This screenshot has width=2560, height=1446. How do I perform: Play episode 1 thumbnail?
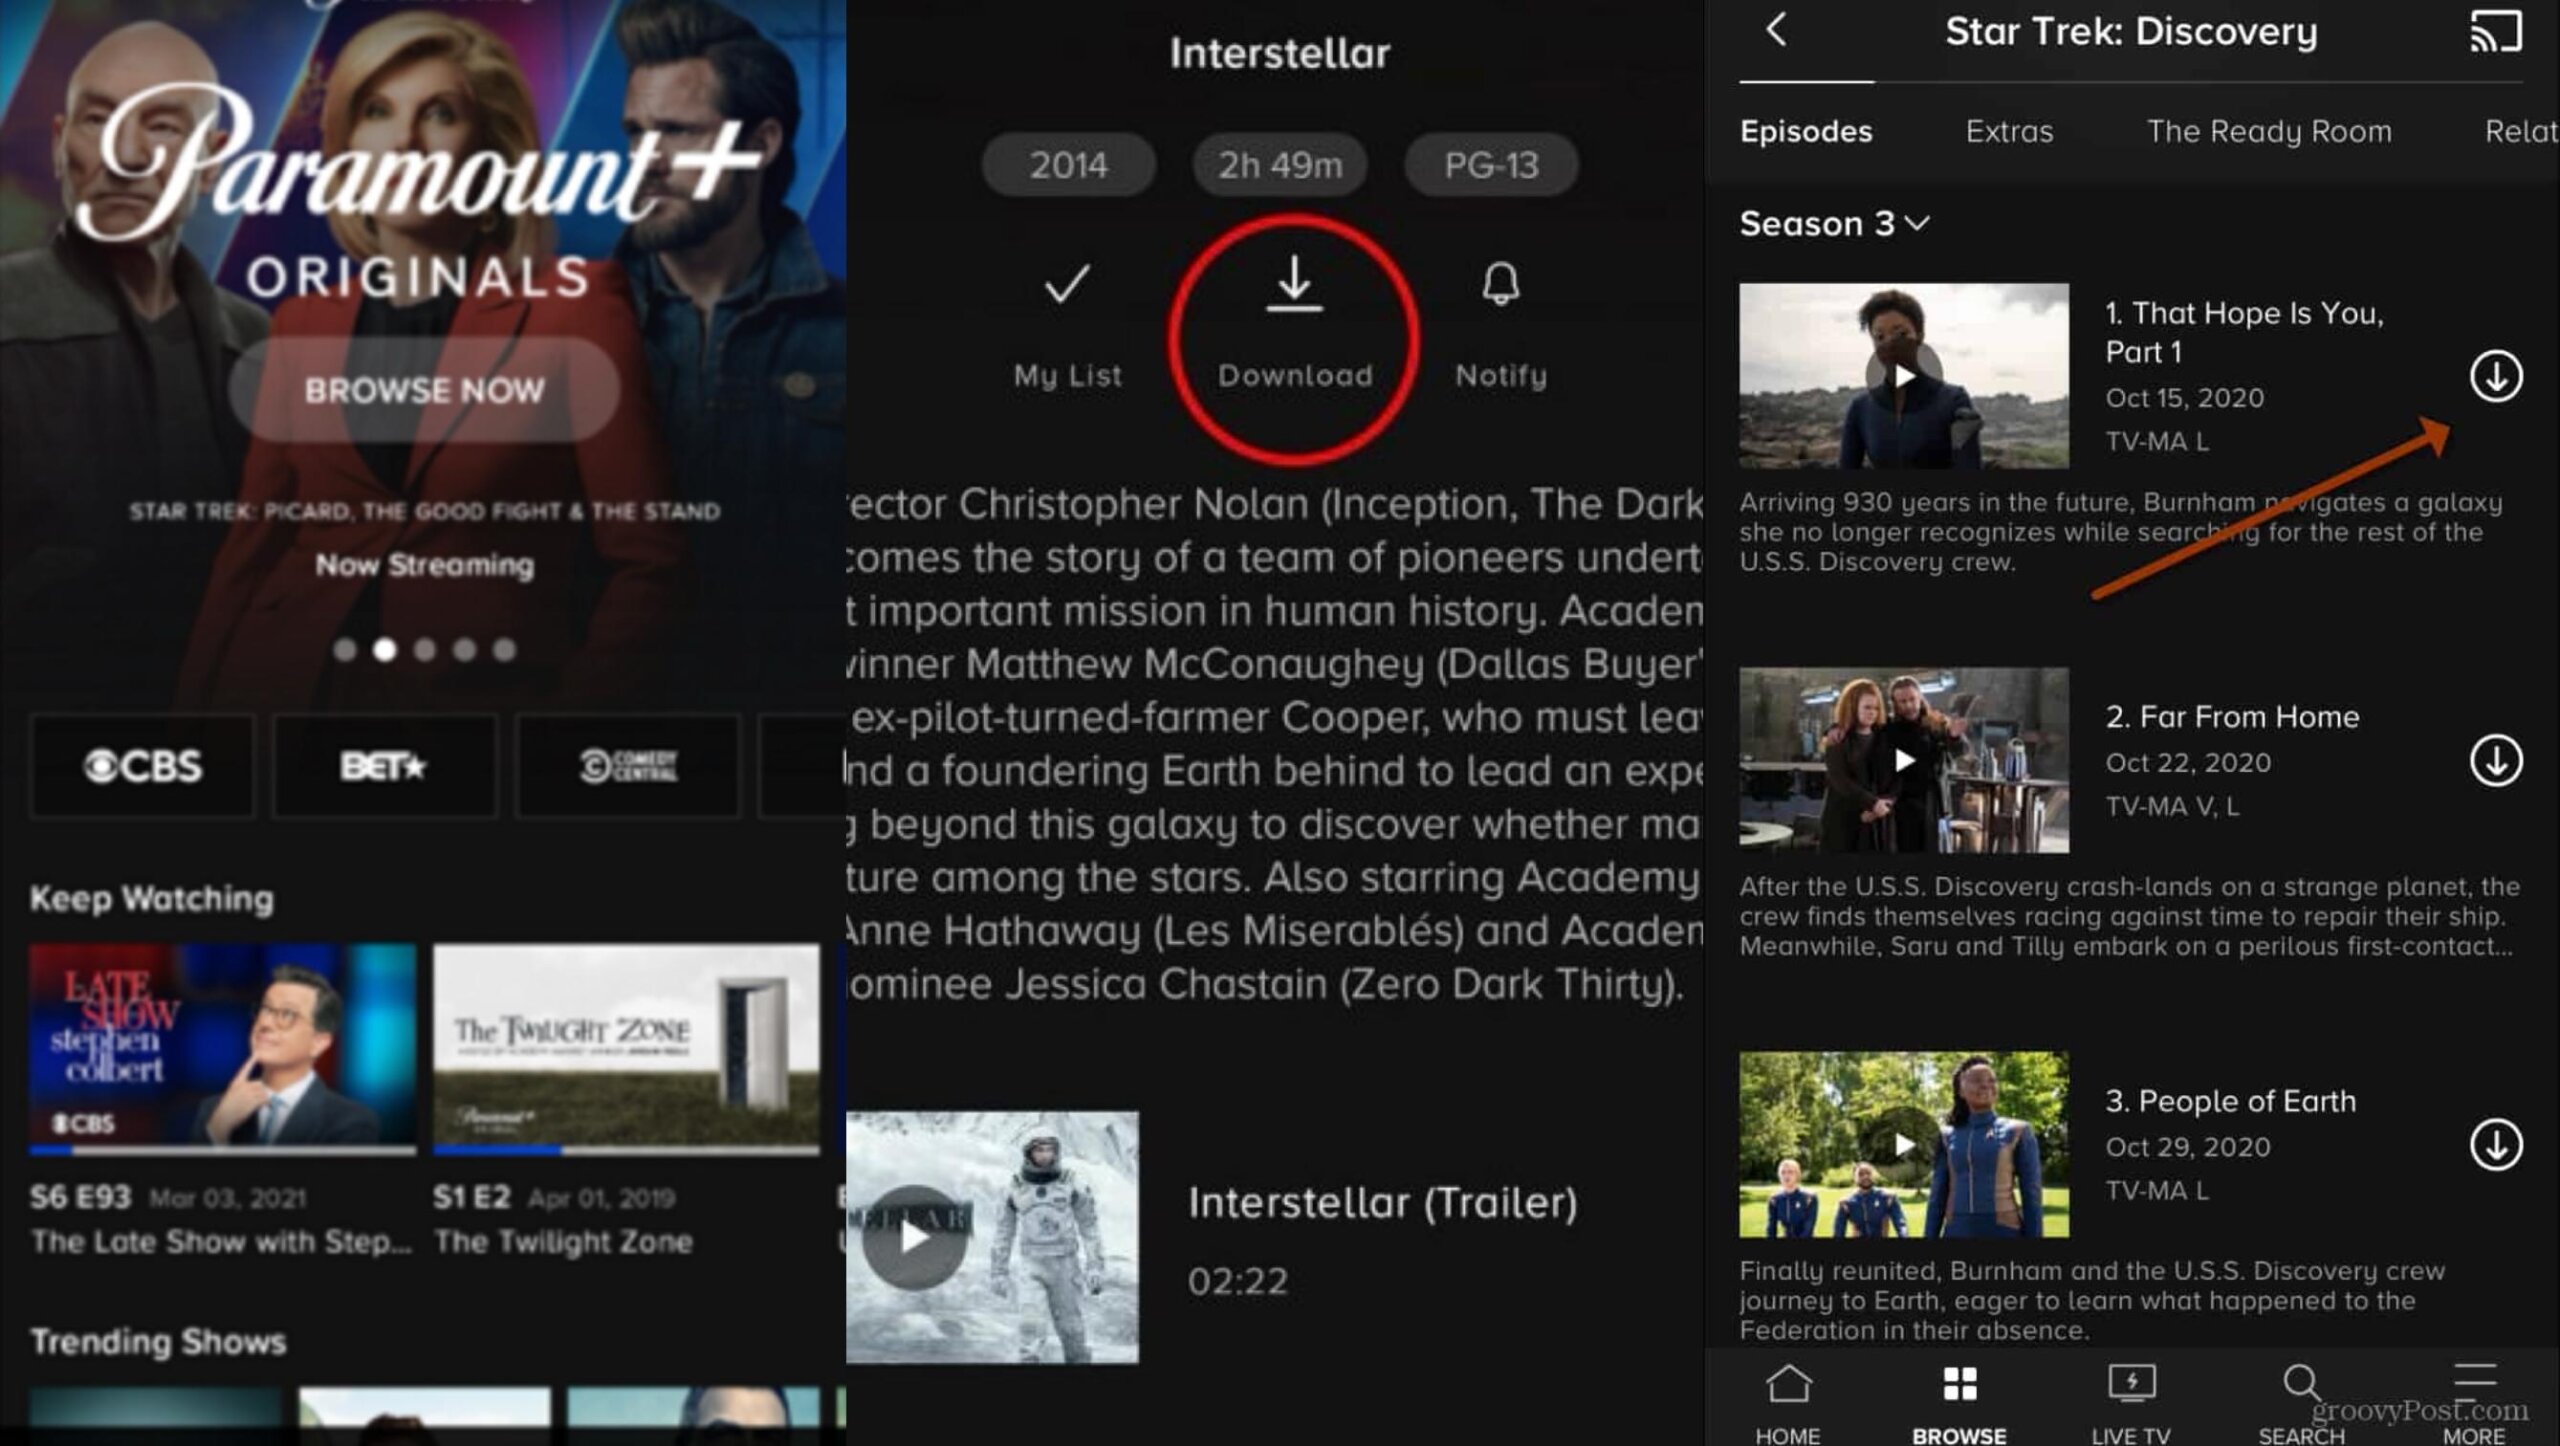pos(1904,376)
